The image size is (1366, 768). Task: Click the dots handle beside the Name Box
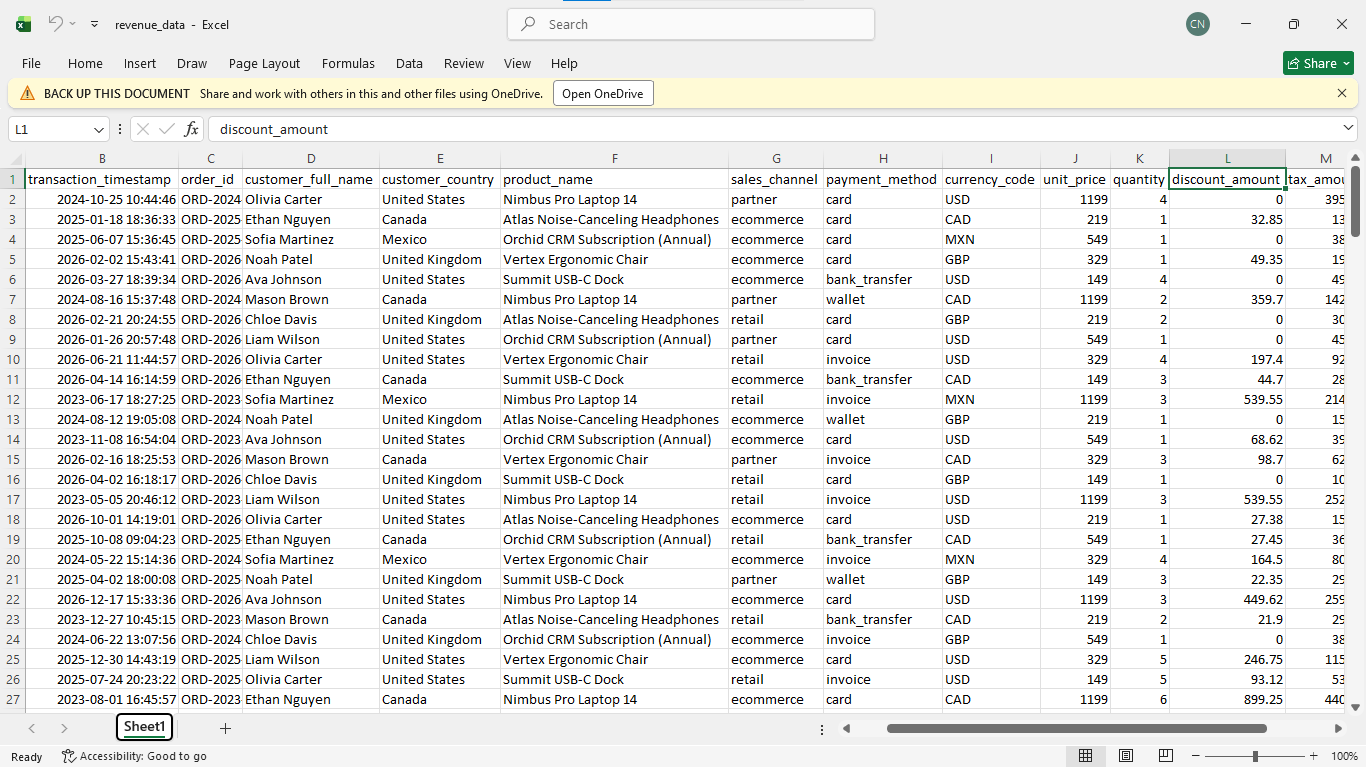(x=120, y=129)
